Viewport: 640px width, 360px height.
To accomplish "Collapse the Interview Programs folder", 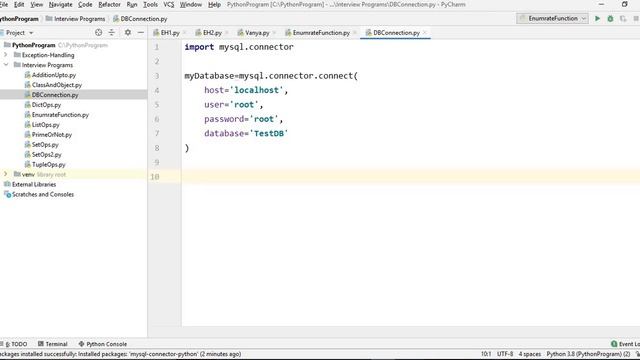I will [x=6, y=64].
